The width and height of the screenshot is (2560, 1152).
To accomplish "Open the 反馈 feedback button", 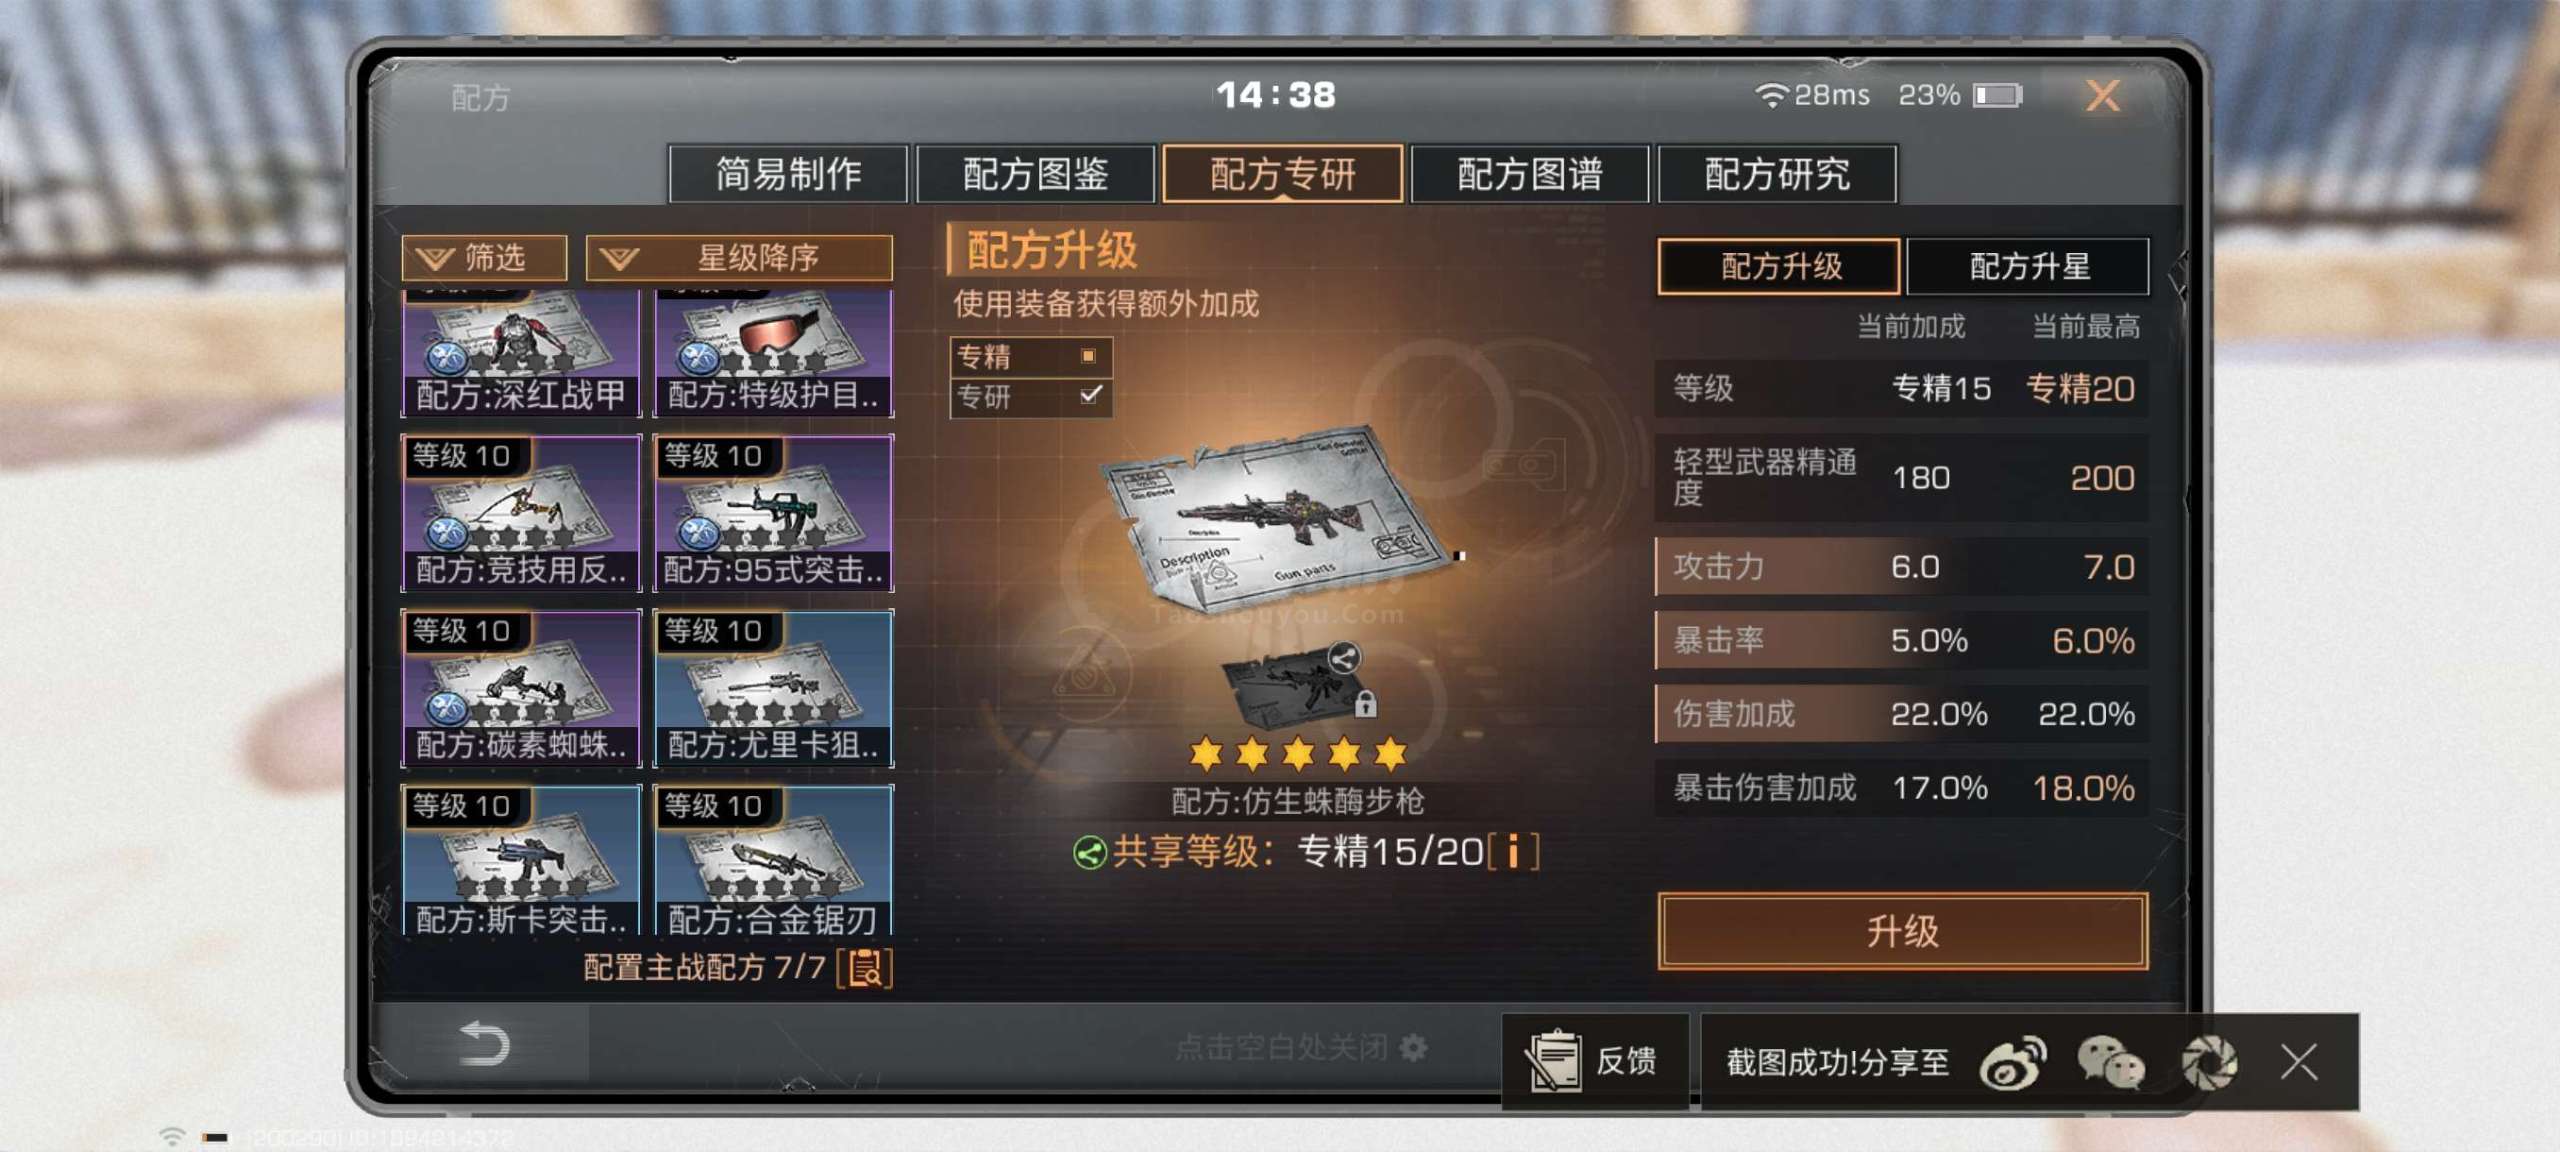I will pos(1595,1061).
